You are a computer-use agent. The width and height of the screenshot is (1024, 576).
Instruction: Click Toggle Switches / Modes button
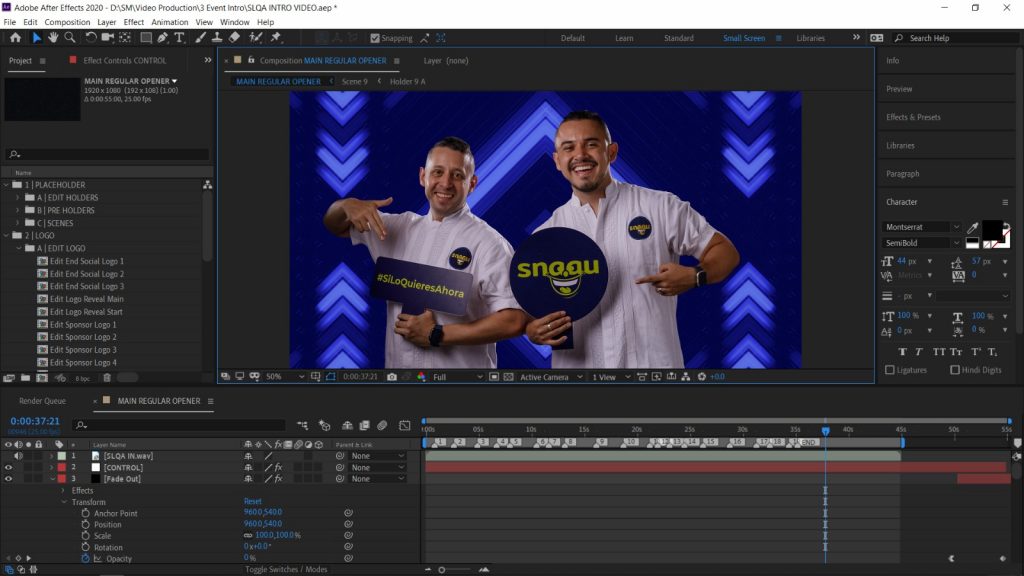pos(287,569)
